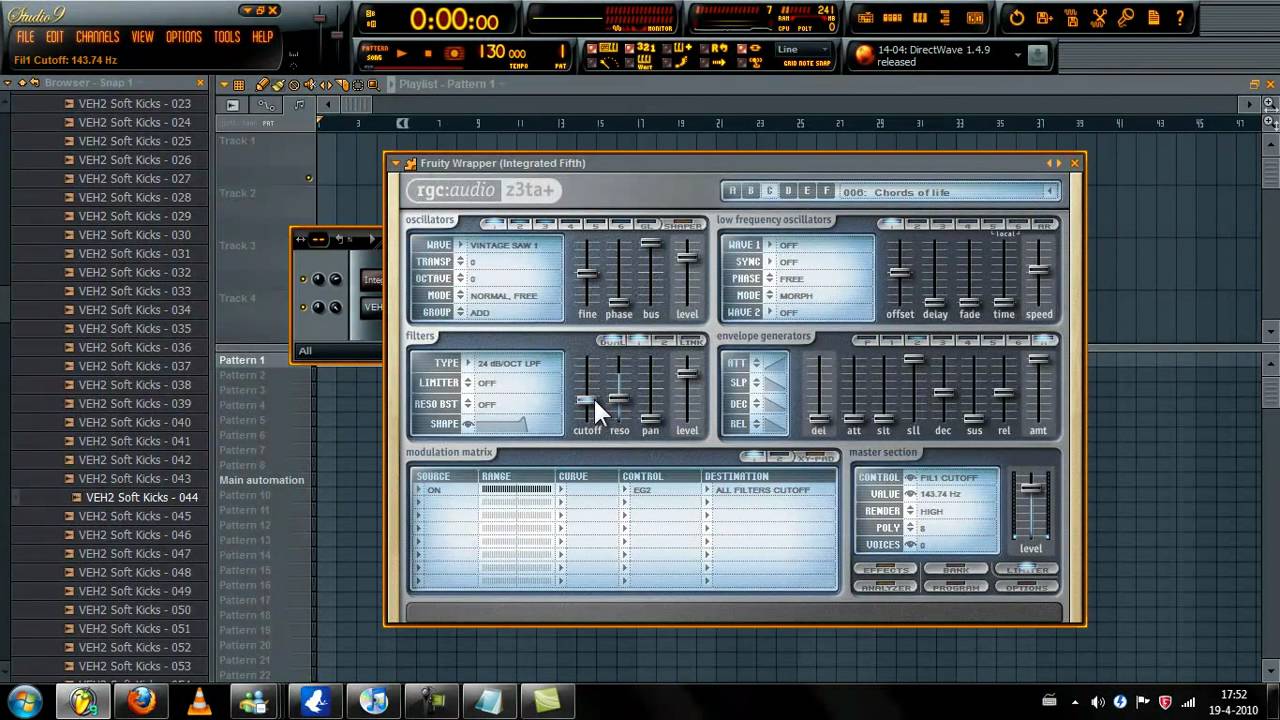Toggle the filters LINK button
1280x720 pixels.
(x=691, y=342)
